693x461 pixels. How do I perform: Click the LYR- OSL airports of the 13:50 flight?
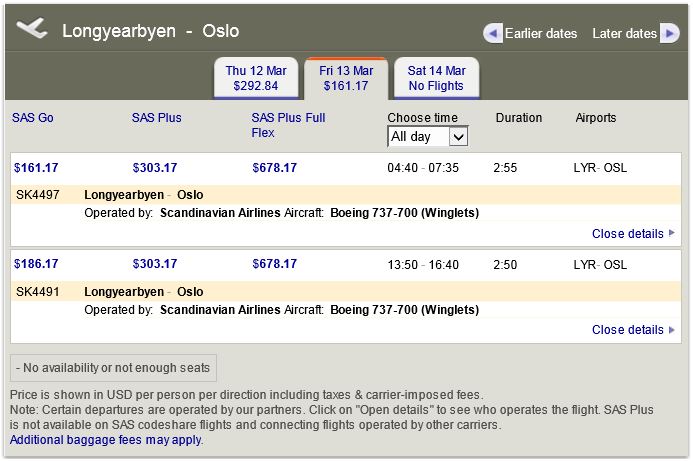pyautogui.click(x=600, y=265)
